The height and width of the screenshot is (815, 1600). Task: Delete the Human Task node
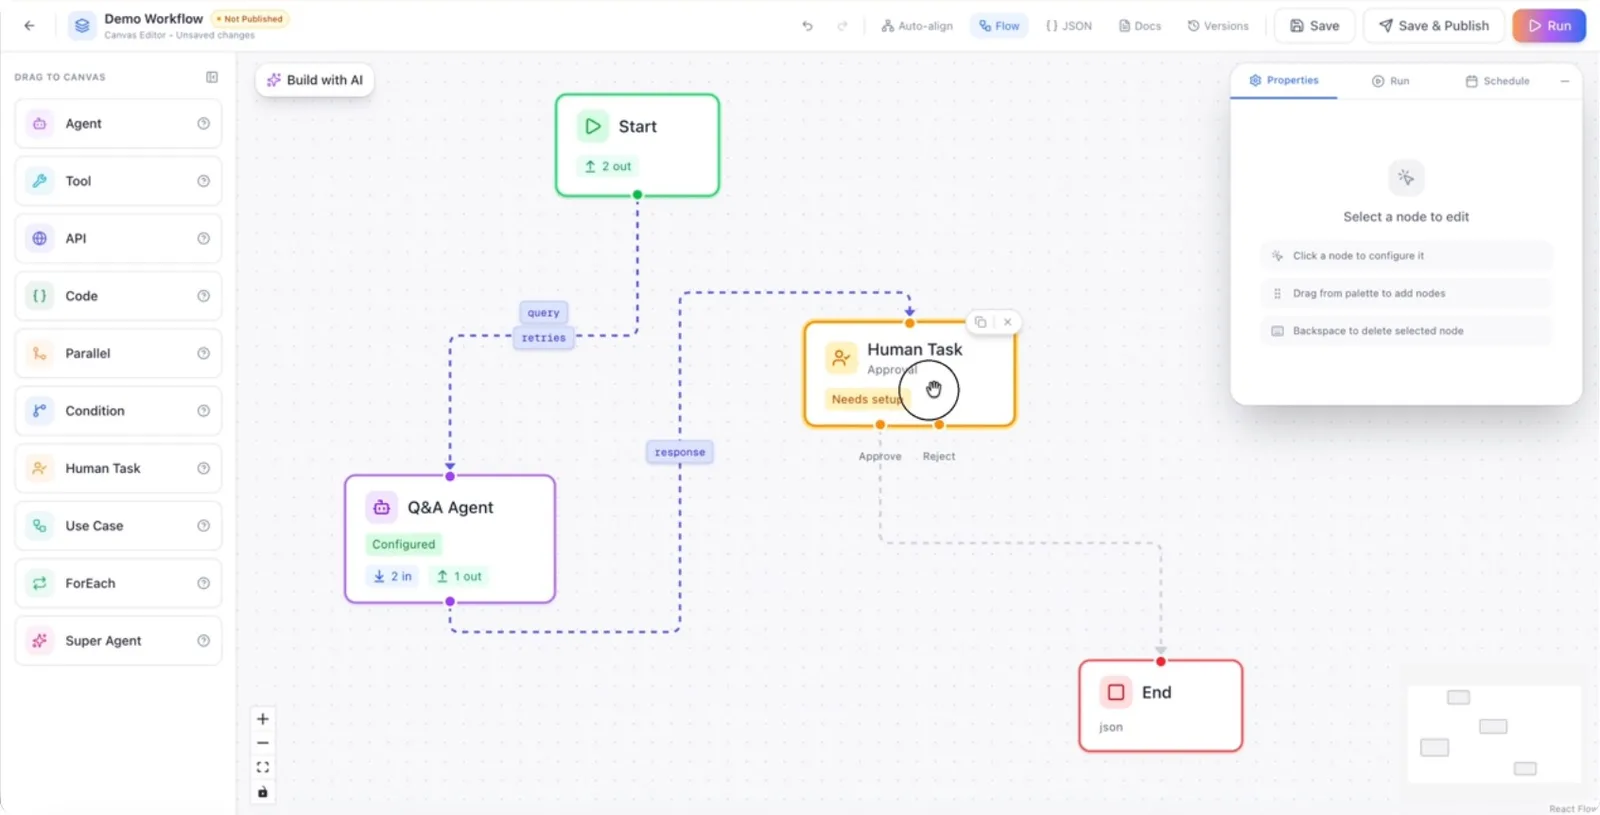[x=1007, y=322]
